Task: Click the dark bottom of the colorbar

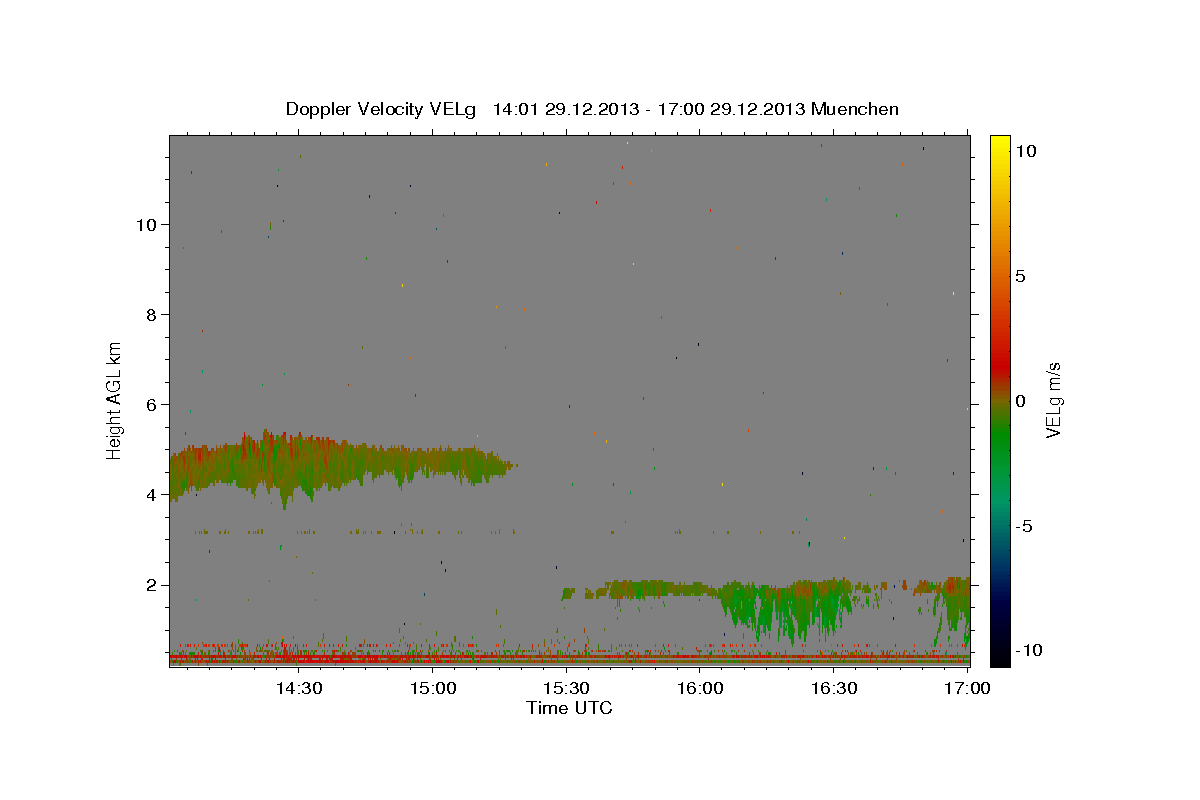Action: (x=999, y=645)
